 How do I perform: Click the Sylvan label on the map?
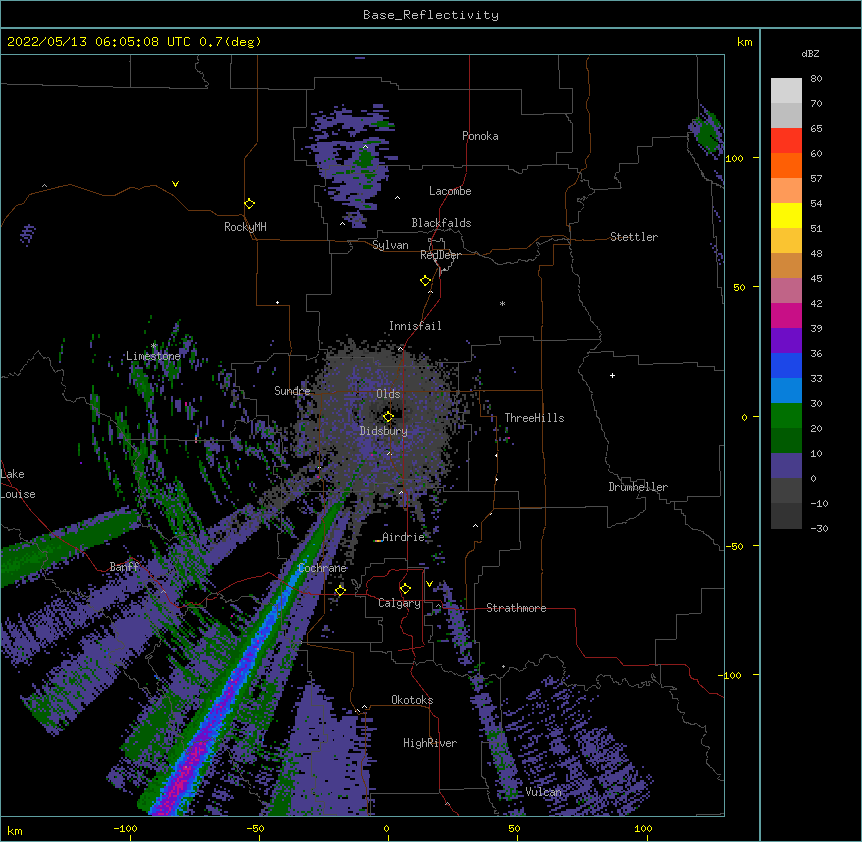pyautogui.click(x=390, y=245)
